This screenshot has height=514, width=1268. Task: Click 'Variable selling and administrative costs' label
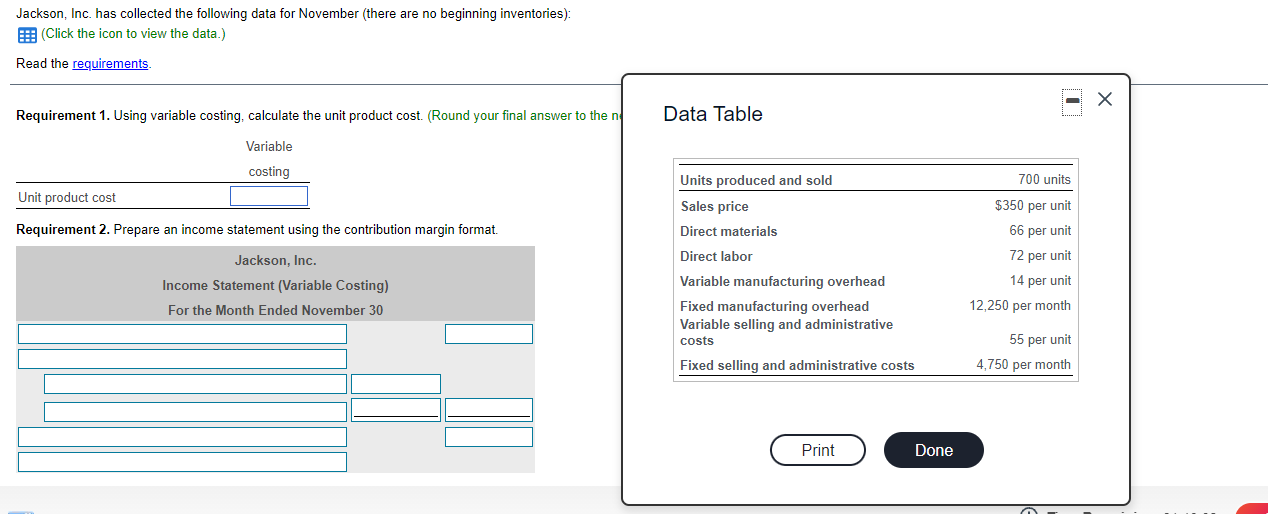tap(786, 333)
